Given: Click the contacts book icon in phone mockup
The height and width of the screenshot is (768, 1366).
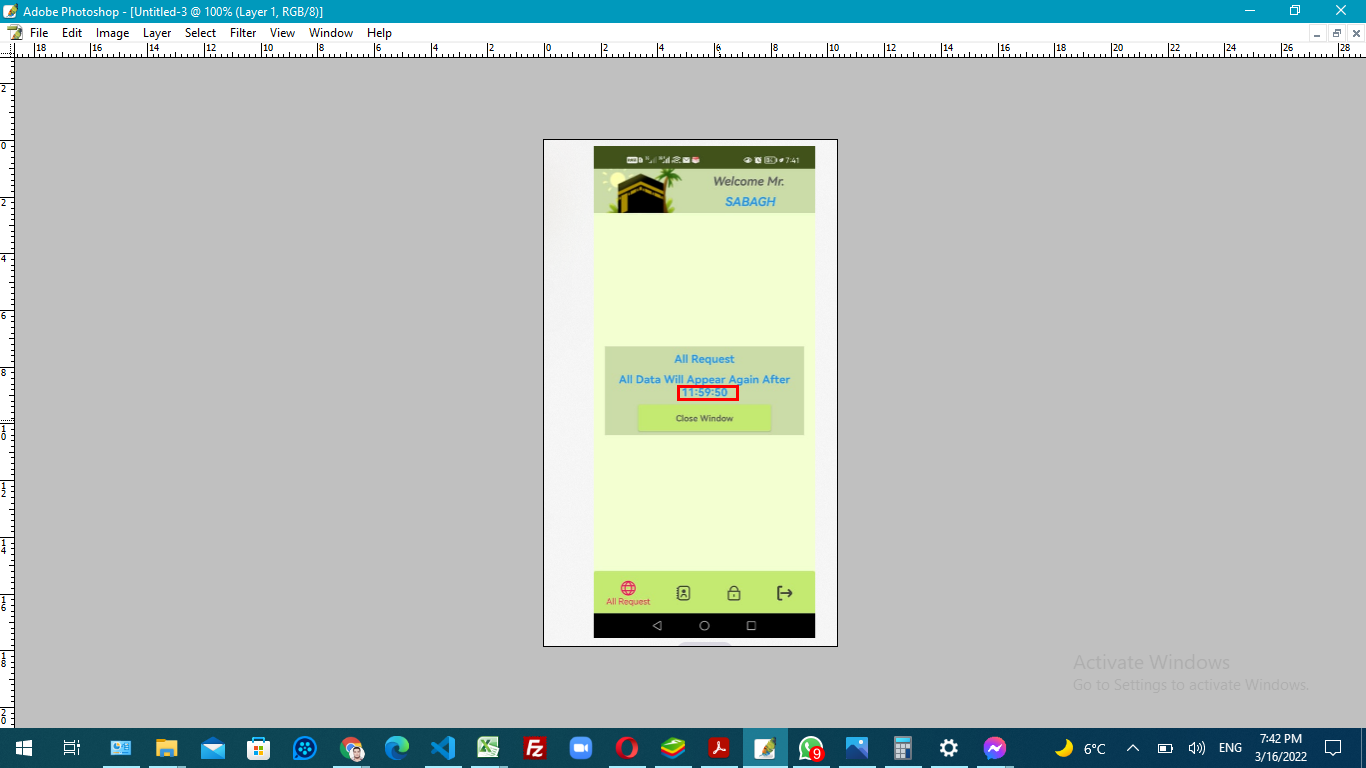Looking at the screenshot, I should click(x=683, y=593).
